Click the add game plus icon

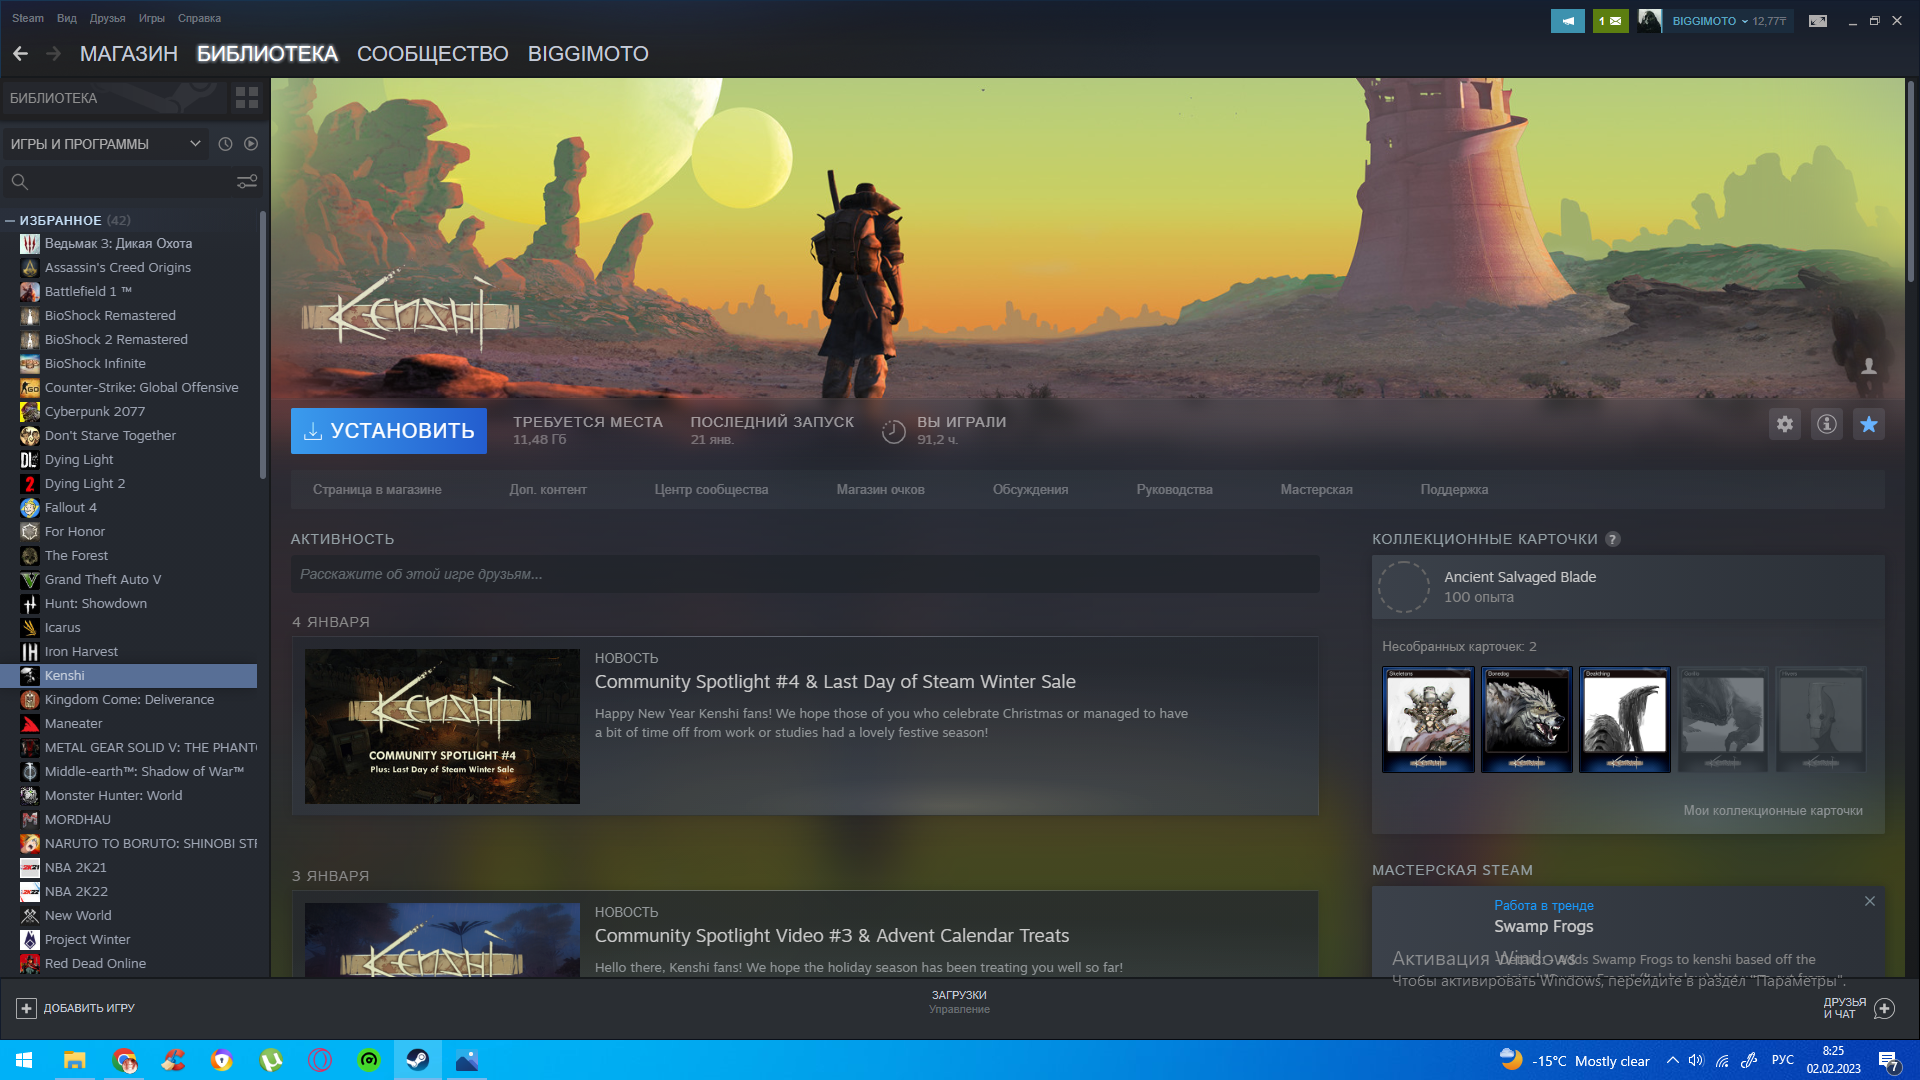[x=27, y=1008]
